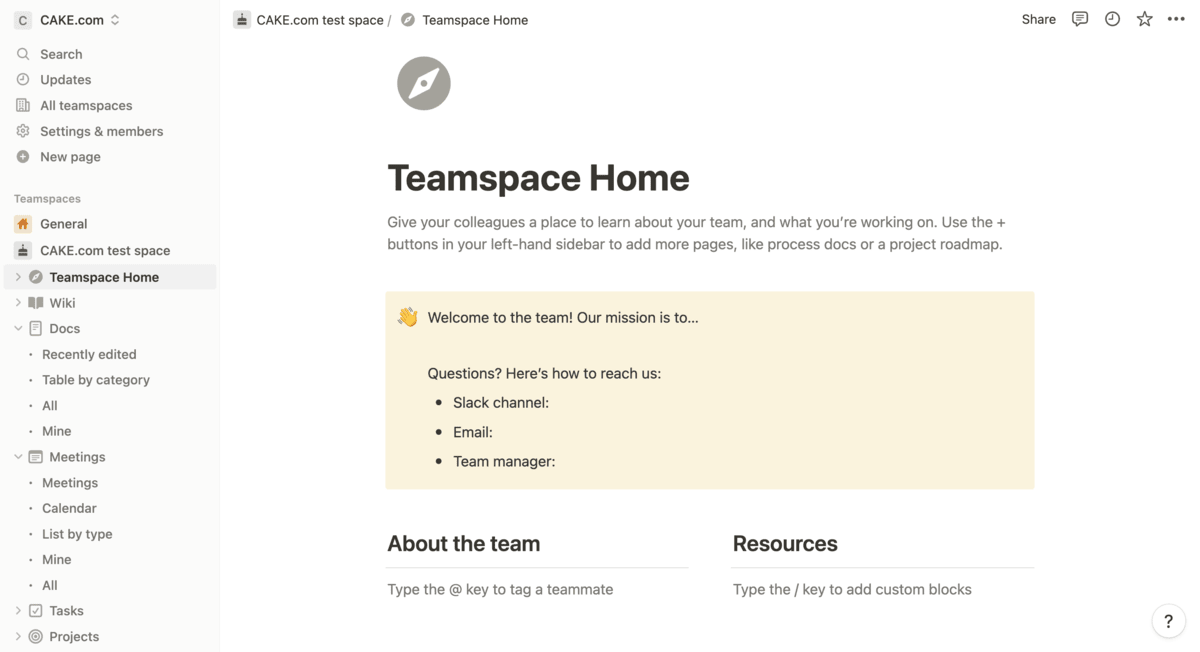
Task: Collapse the Meetings section in sidebar
Action: (18, 457)
